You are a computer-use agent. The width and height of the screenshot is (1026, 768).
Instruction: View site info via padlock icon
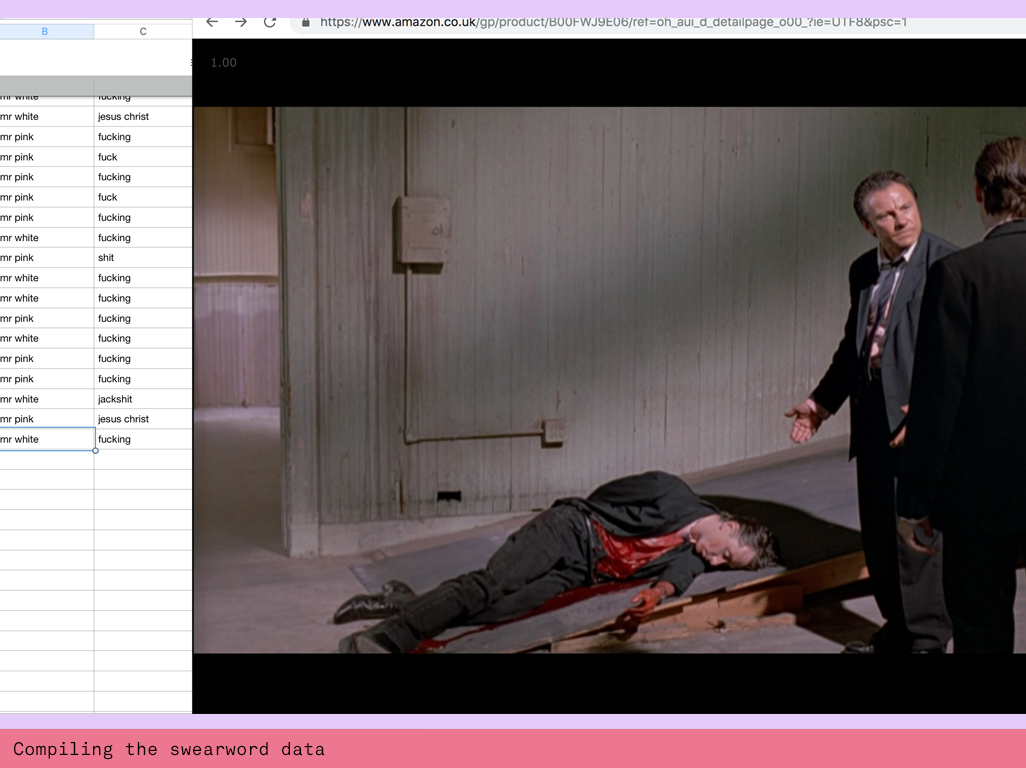306,23
